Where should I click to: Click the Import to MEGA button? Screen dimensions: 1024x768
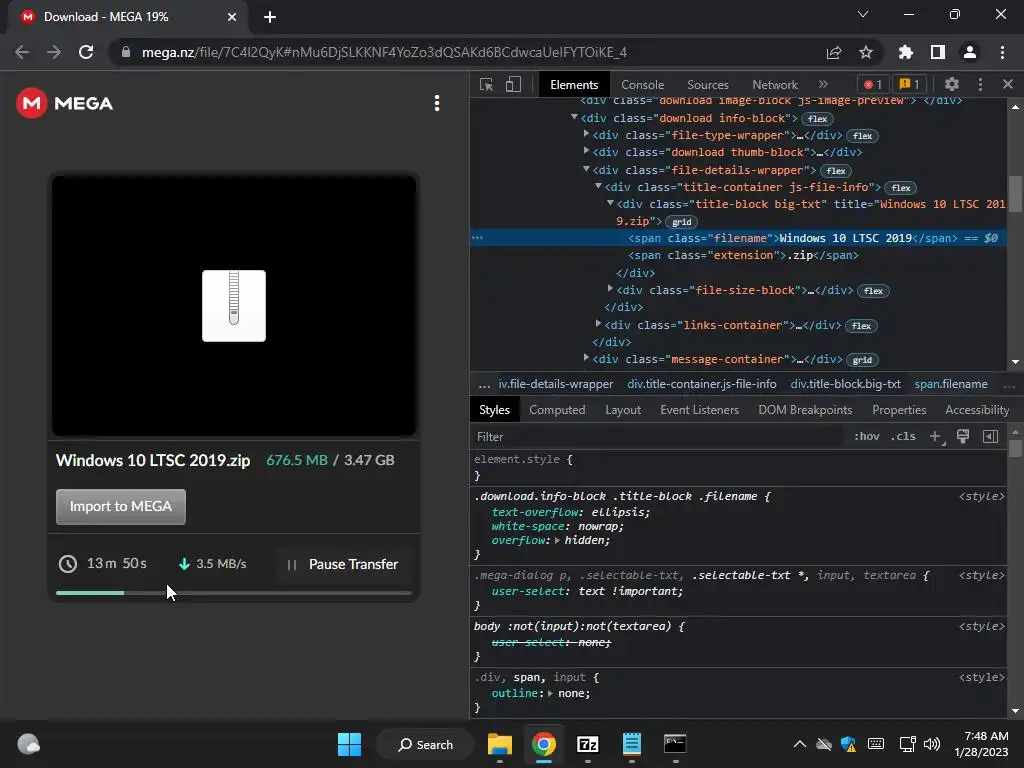pos(121,507)
